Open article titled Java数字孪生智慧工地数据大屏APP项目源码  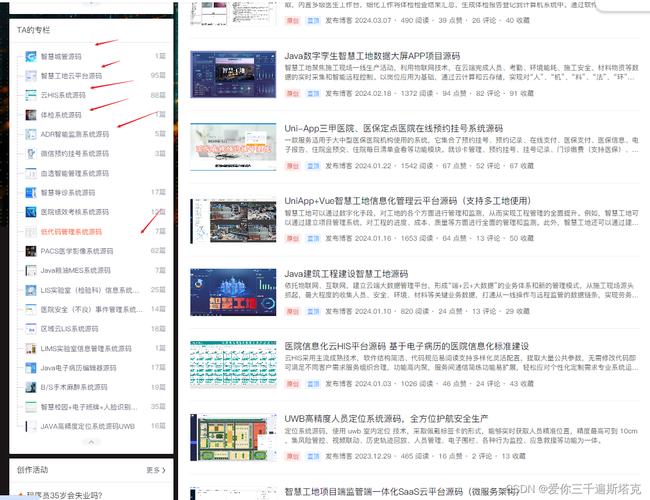[x=372, y=56]
